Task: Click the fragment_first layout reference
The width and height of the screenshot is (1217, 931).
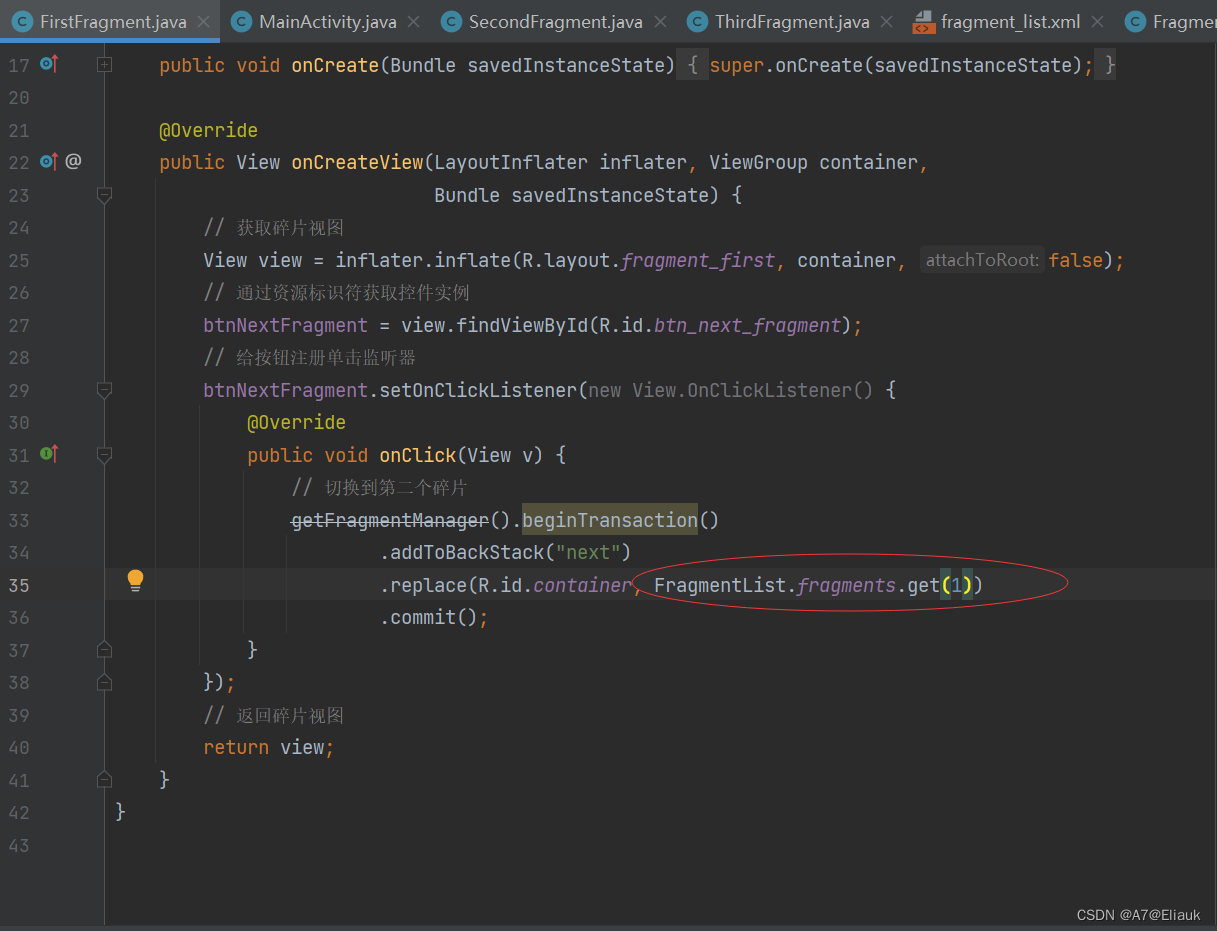Action: click(698, 260)
